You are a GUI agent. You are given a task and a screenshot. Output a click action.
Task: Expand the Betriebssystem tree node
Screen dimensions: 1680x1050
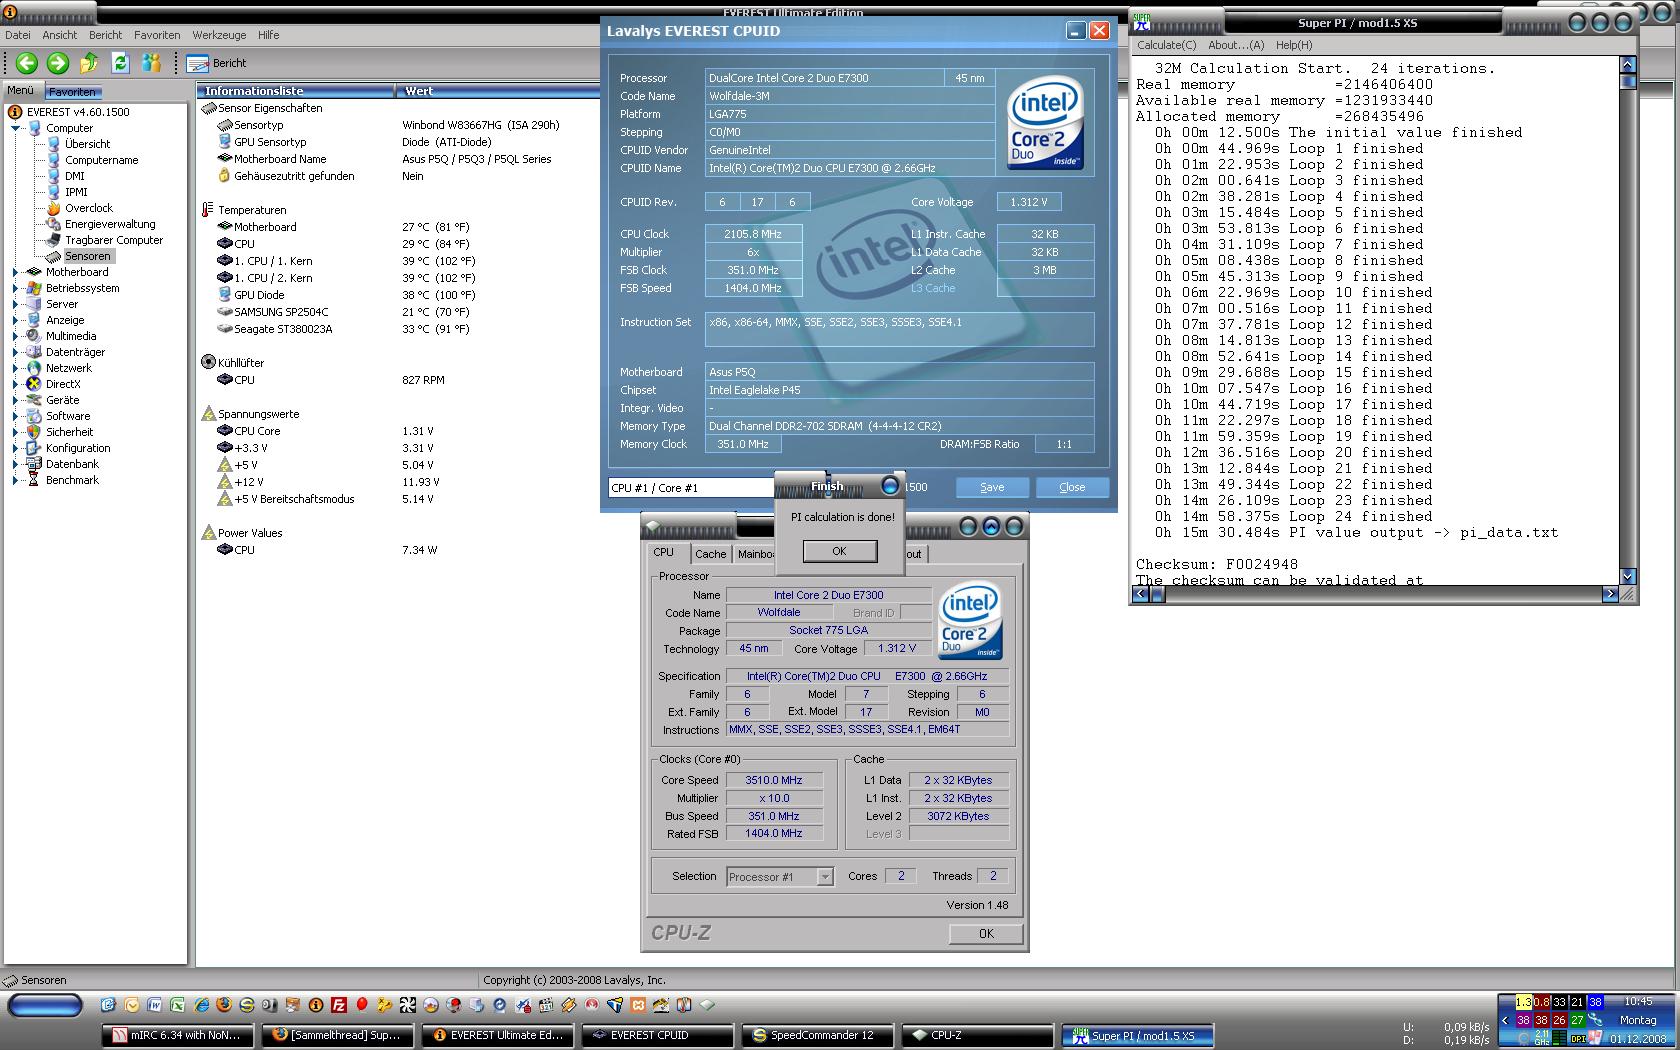click(x=16, y=288)
